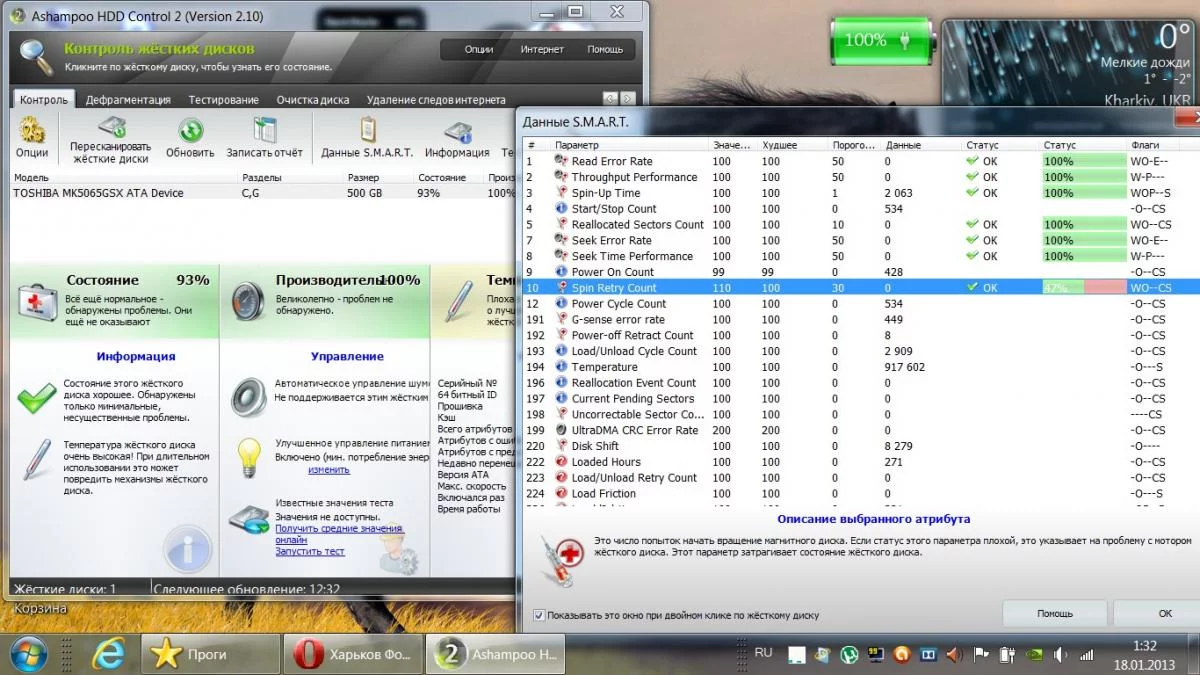1200x675 pixels.
Task: Click the round blue info button icon
Action: 188,549
